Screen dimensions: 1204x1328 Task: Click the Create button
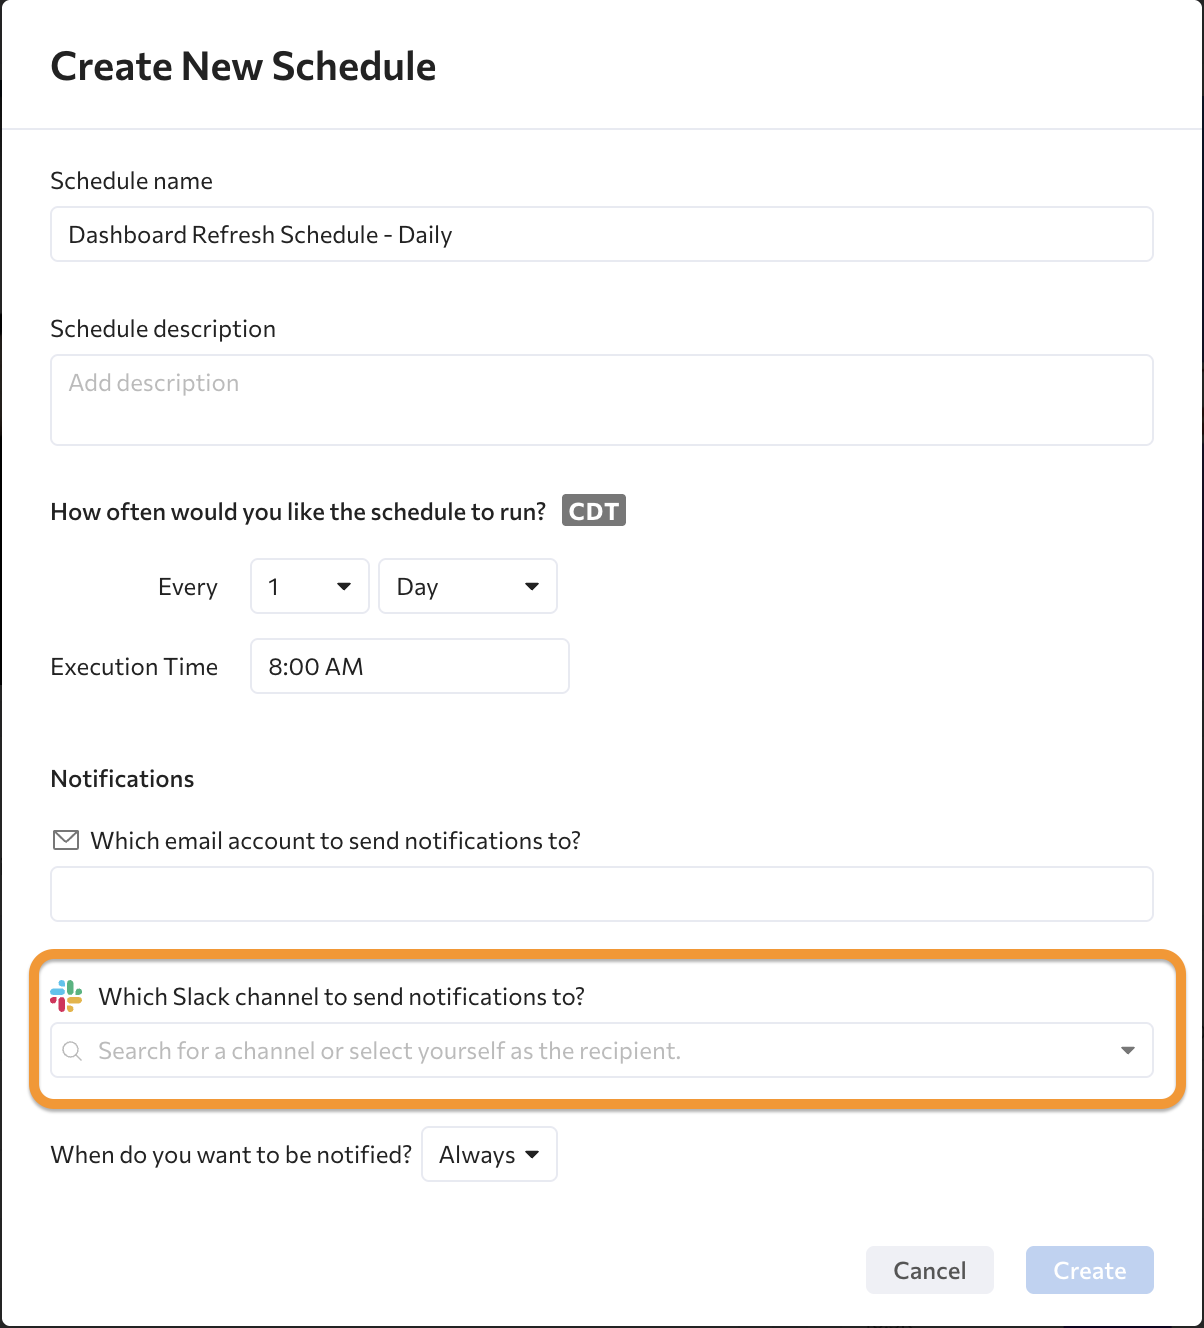tap(1090, 1270)
